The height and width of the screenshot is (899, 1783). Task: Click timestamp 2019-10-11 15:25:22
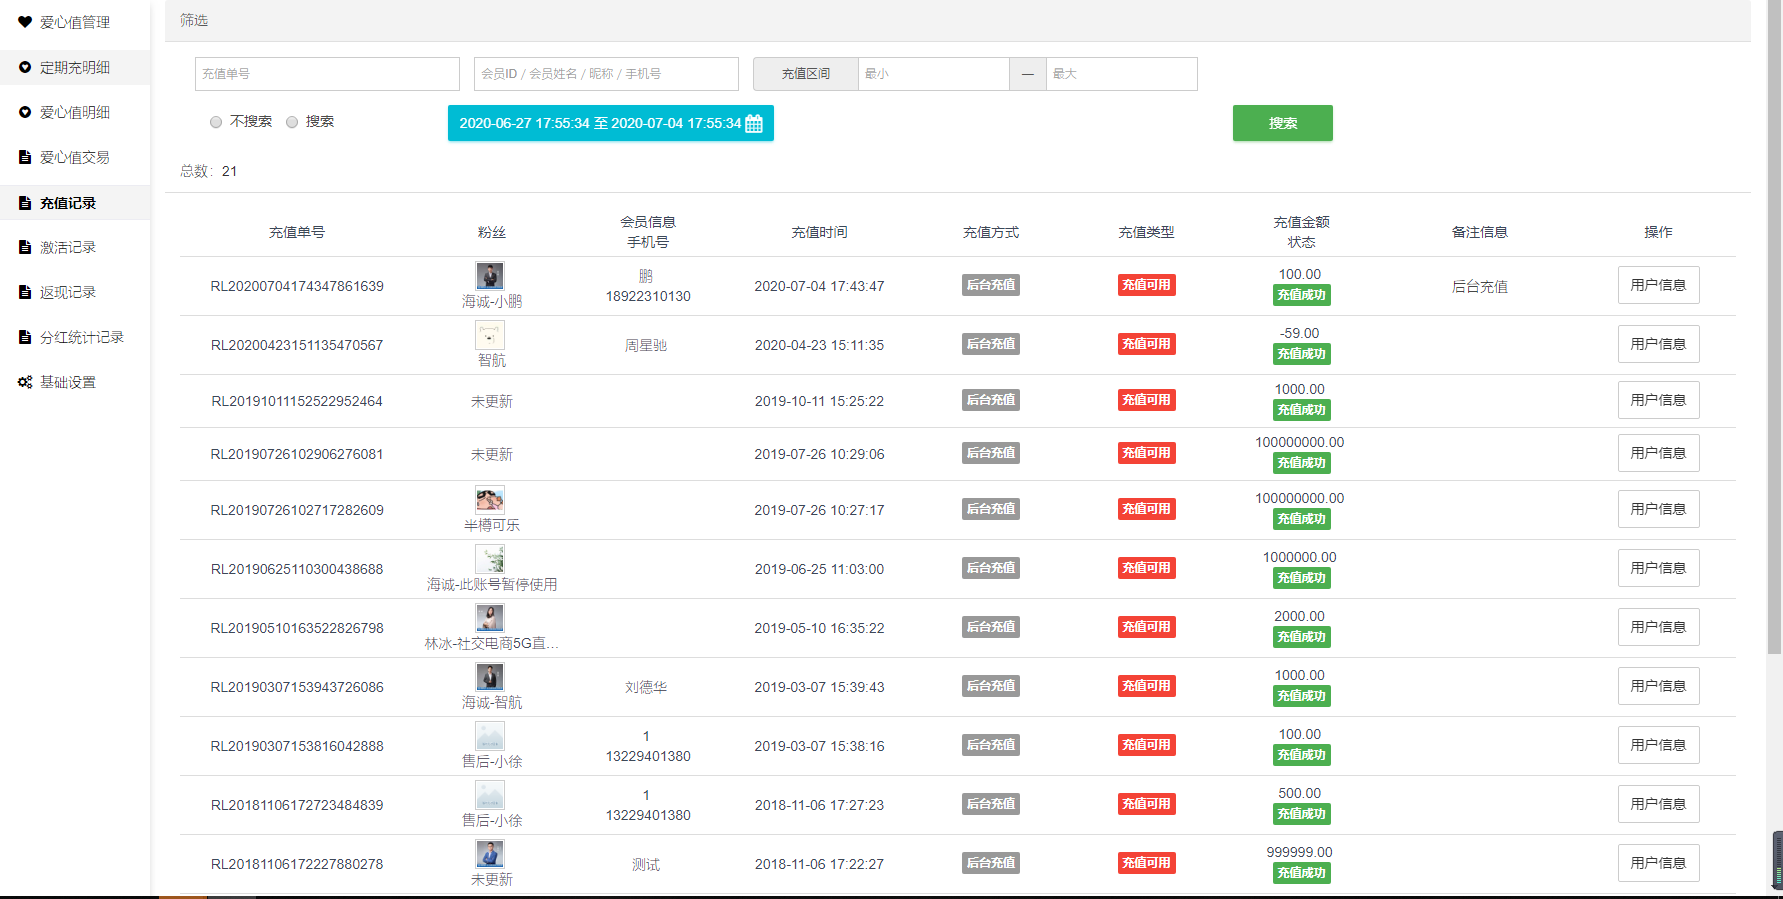point(819,401)
